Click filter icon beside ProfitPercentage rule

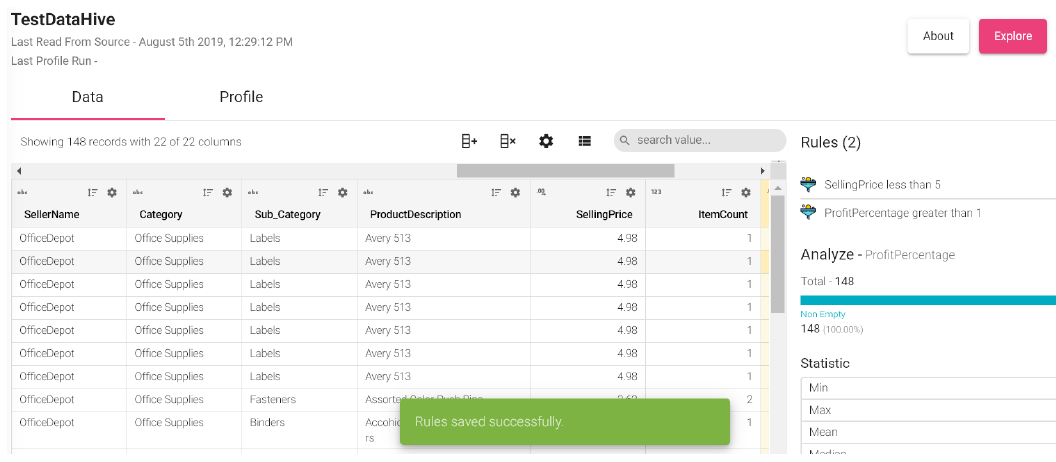click(x=809, y=212)
